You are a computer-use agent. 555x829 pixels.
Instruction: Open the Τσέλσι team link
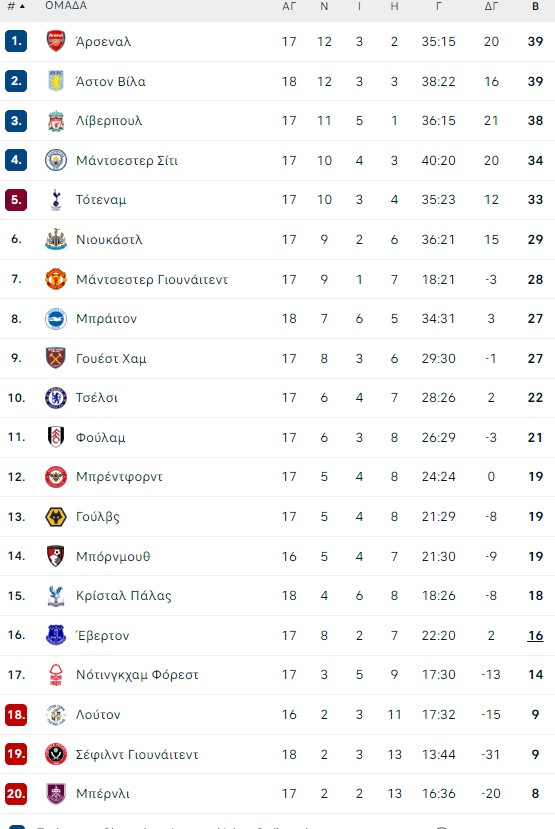97,398
